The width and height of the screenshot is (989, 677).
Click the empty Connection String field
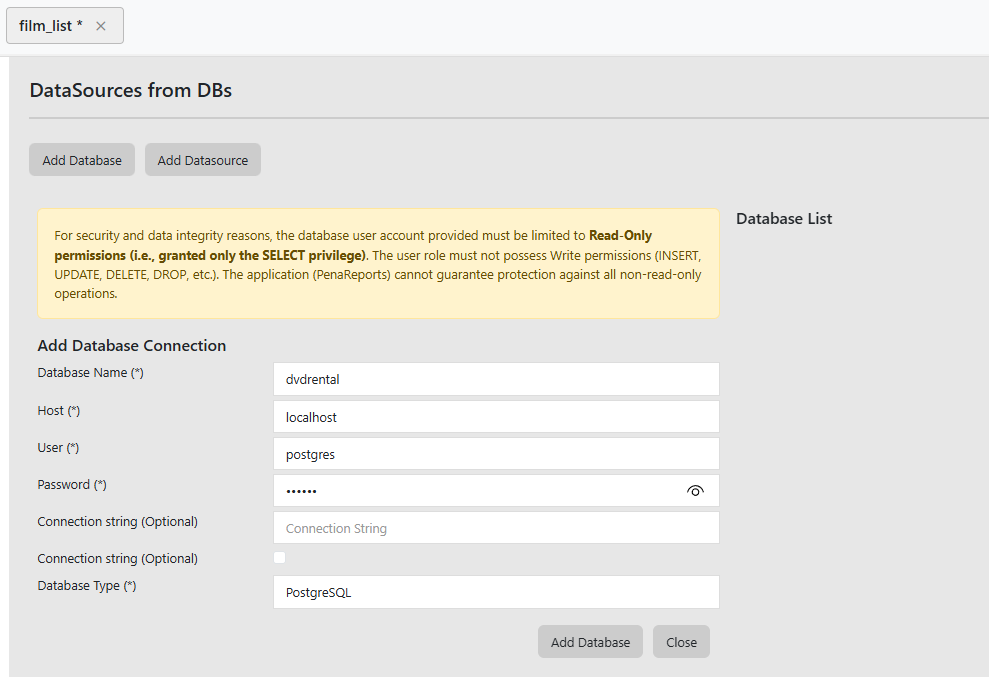(496, 527)
